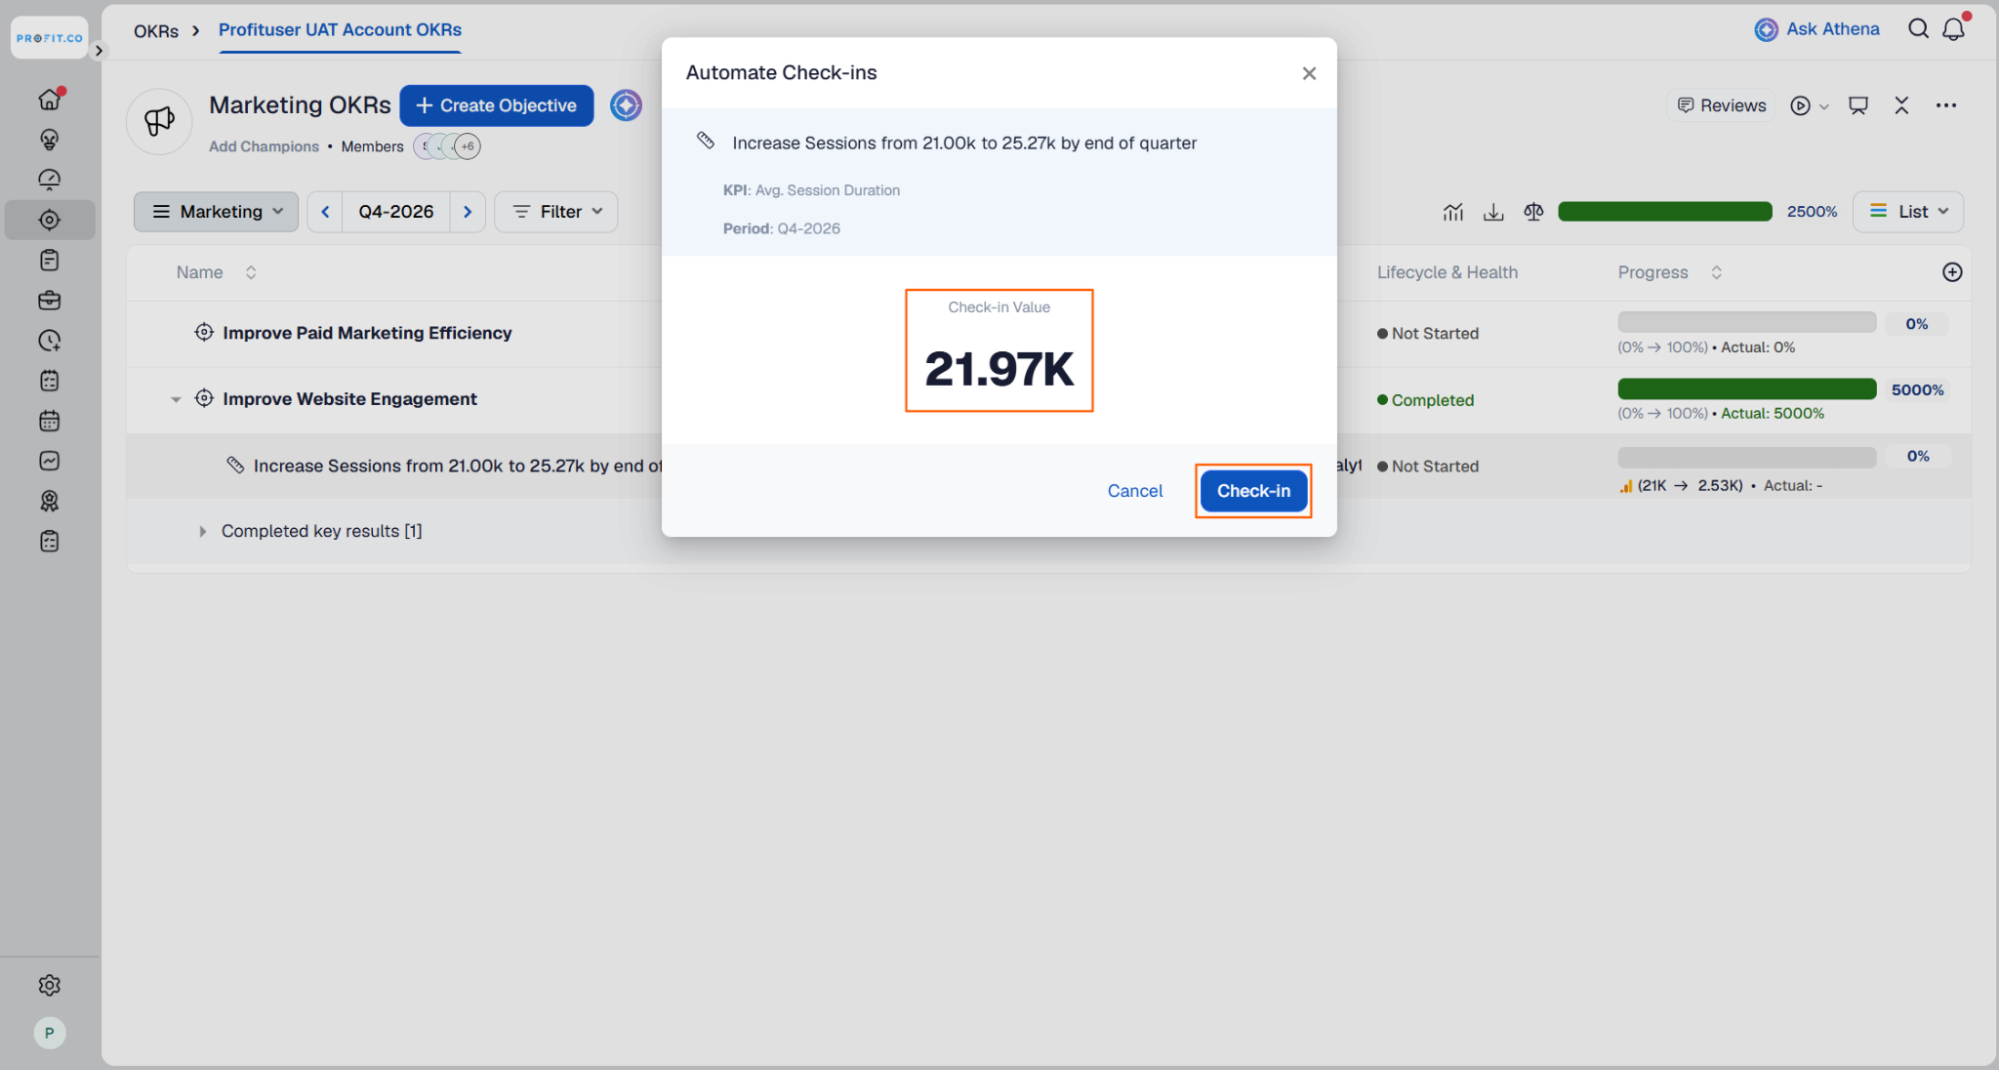Viewport: 1999px width, 1070px height.
Task: Open the Marketing department dropdown
Action: pos(217,212)
